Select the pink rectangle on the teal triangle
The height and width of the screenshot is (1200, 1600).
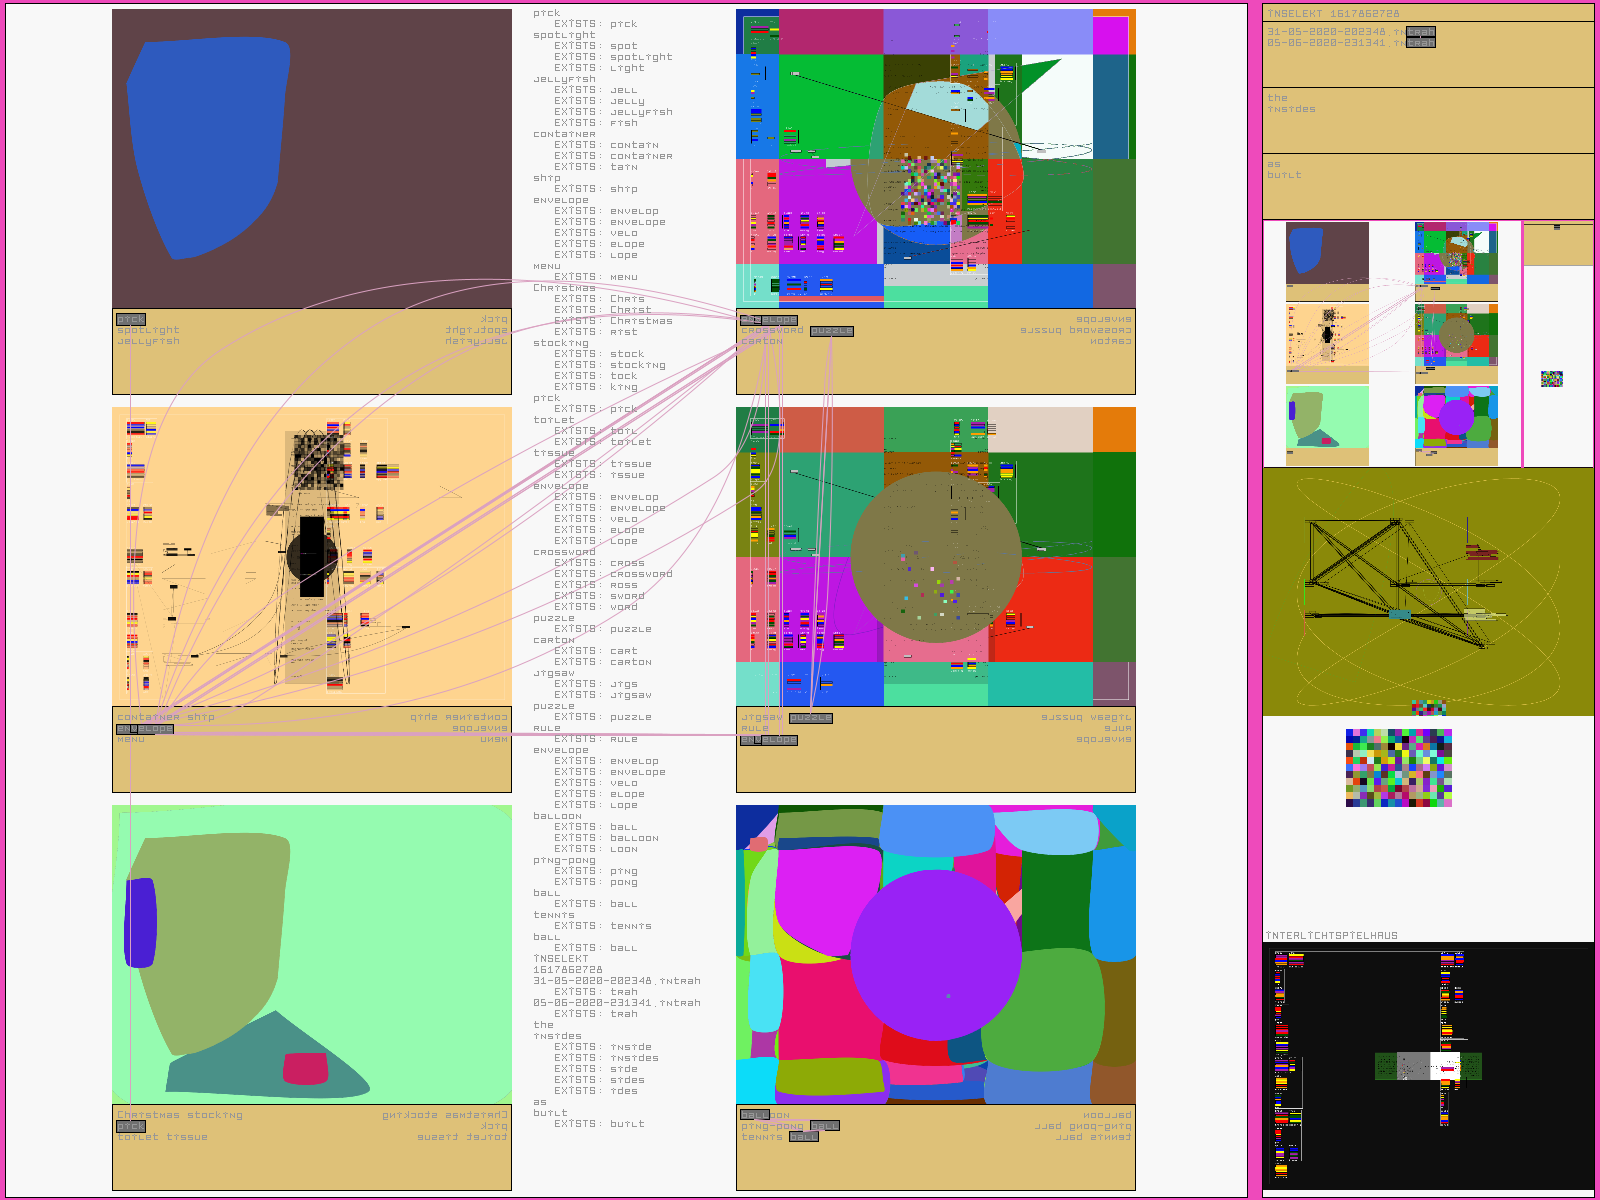[x=305, y=1068]
